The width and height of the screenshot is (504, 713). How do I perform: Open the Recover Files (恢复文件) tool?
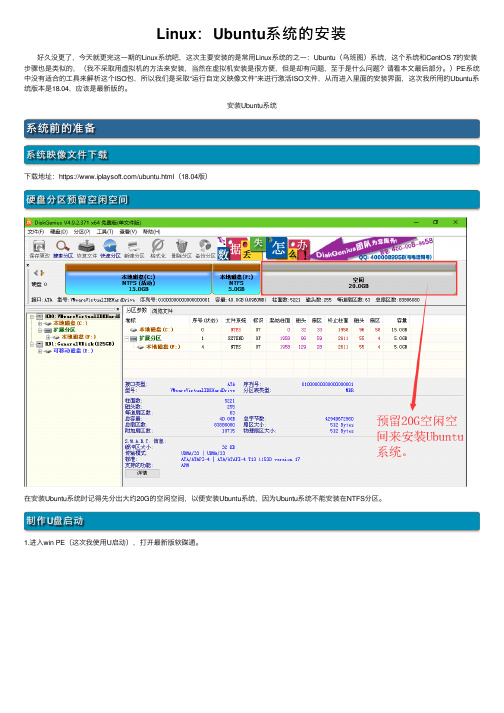86,249
